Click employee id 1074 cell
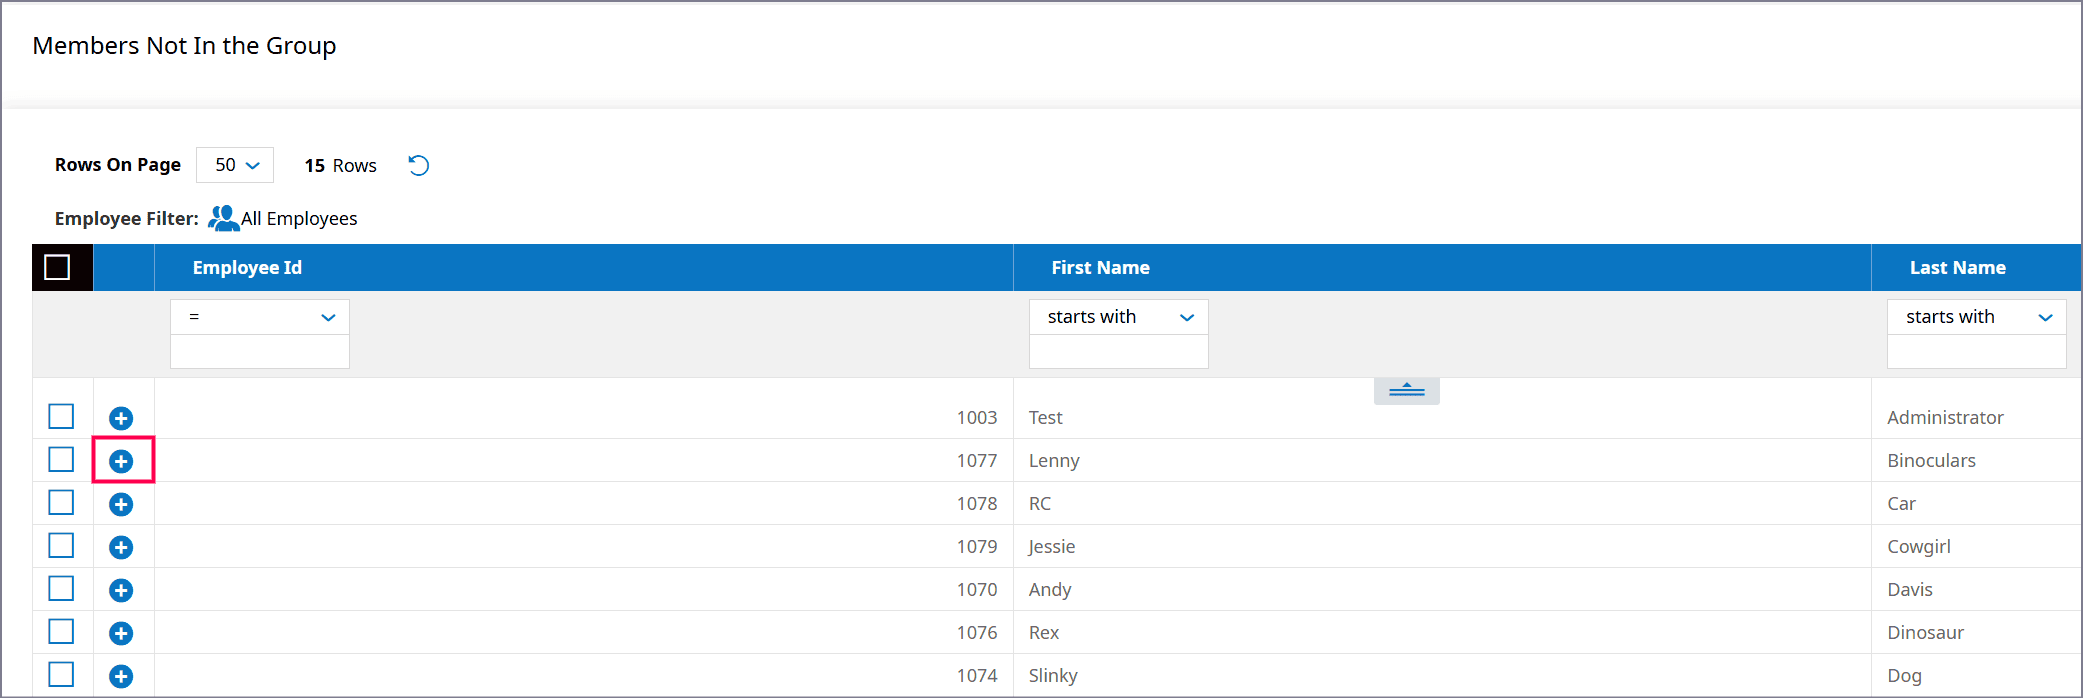This screenshot has height=698, width=2083. [x=977, y=676]
